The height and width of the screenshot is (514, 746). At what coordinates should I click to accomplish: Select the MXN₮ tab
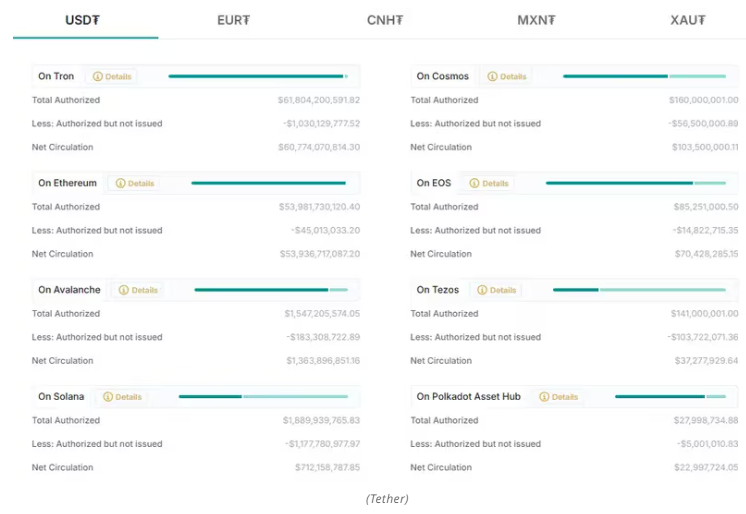coord(536,20)
